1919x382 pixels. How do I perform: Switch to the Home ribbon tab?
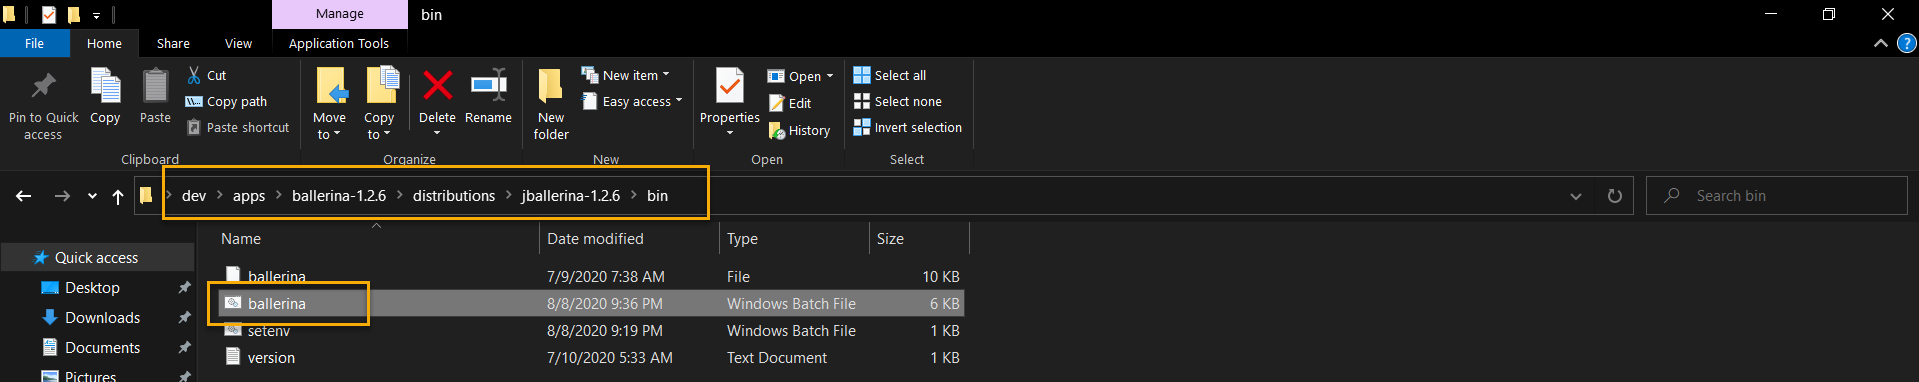tap(104, 43)
